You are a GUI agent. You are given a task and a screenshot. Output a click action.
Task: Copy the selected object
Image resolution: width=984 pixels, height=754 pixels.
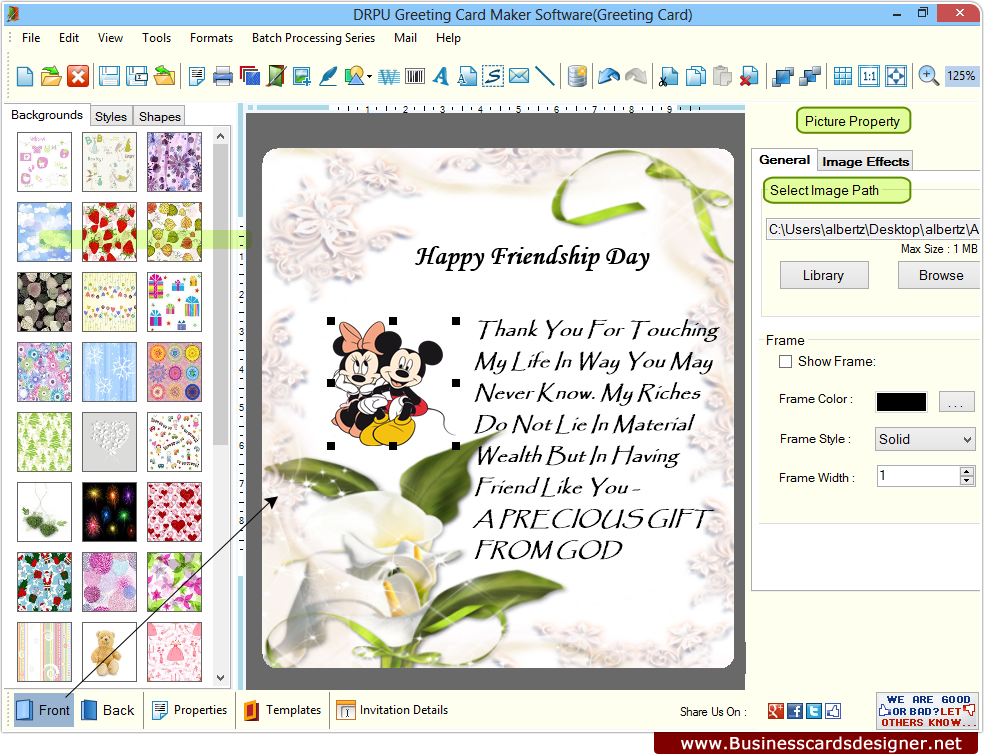(695, 77)
